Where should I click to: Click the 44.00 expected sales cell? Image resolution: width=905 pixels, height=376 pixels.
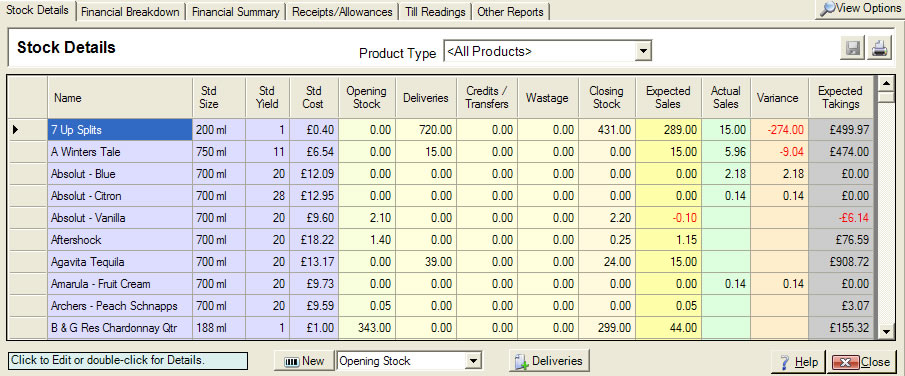pos(668,327)
